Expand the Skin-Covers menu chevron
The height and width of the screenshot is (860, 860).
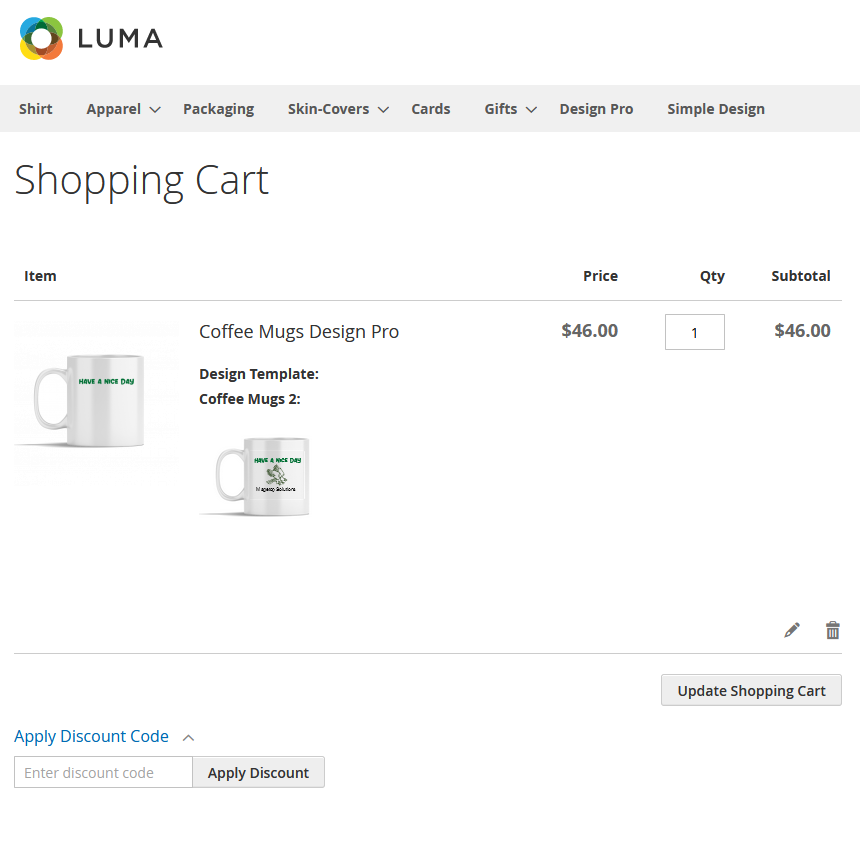point(383,110)
